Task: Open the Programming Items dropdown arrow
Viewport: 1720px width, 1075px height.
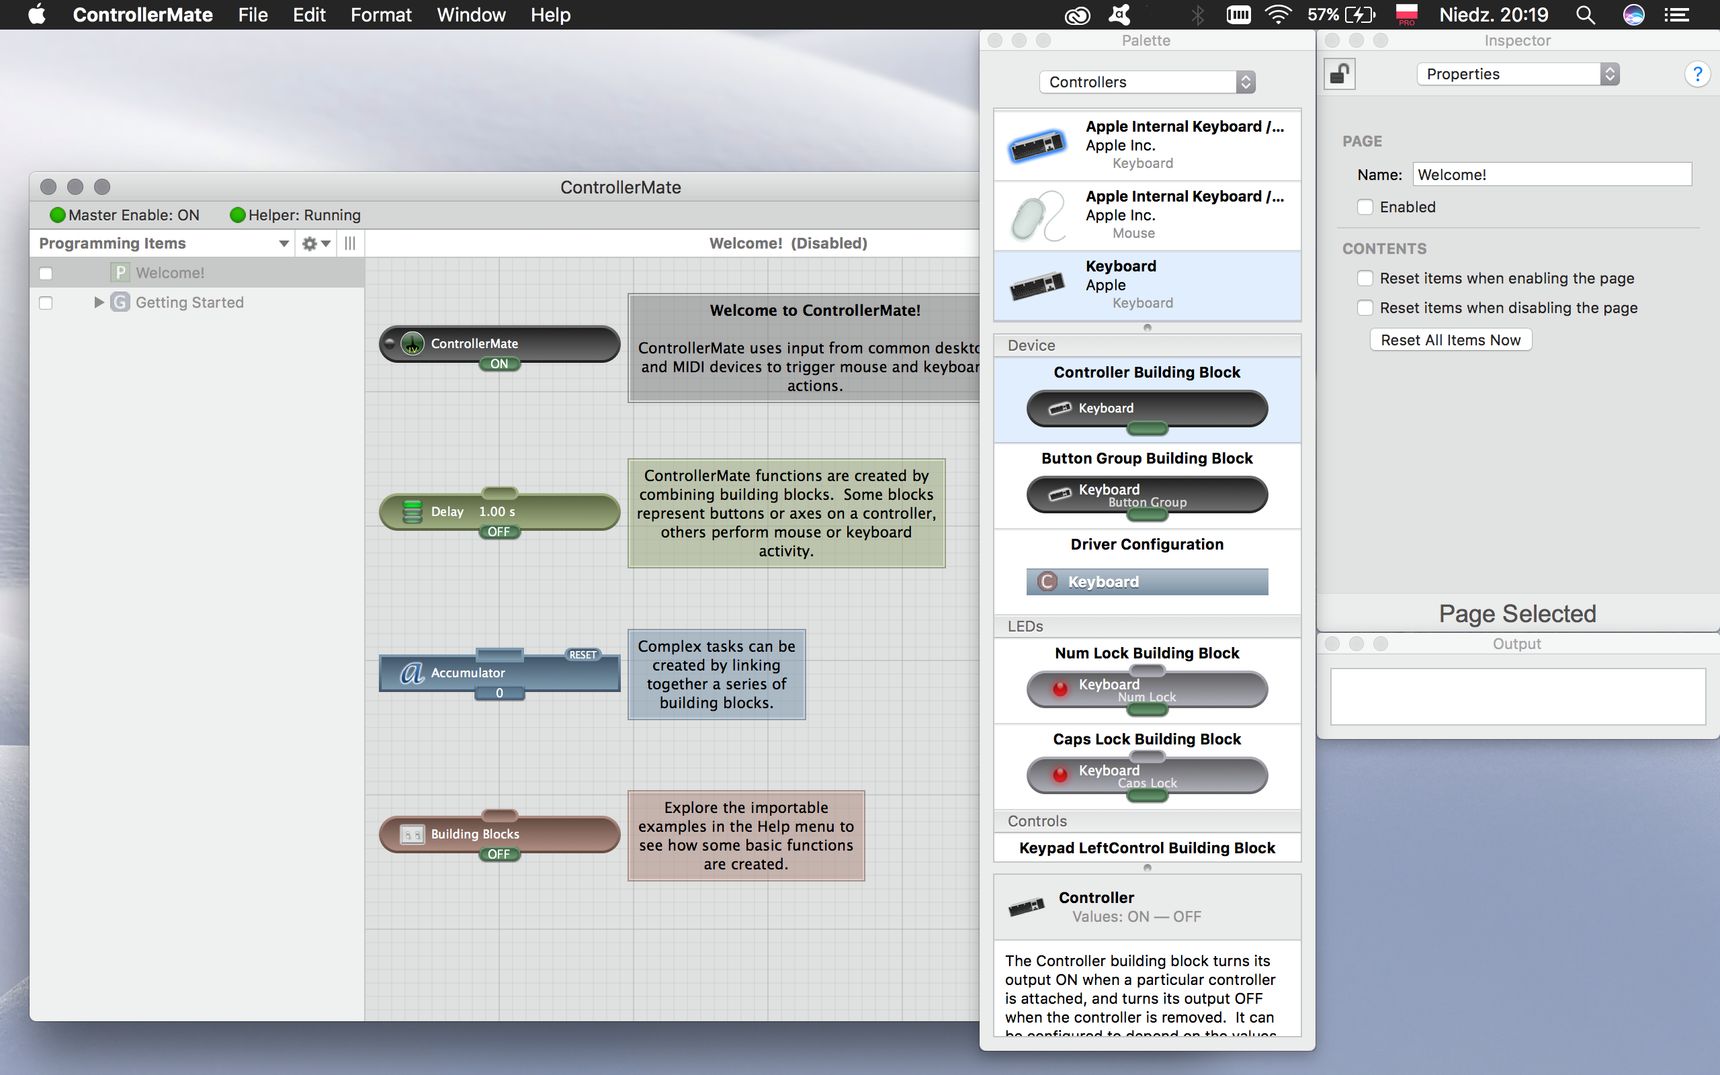Action: click(284, 243)
